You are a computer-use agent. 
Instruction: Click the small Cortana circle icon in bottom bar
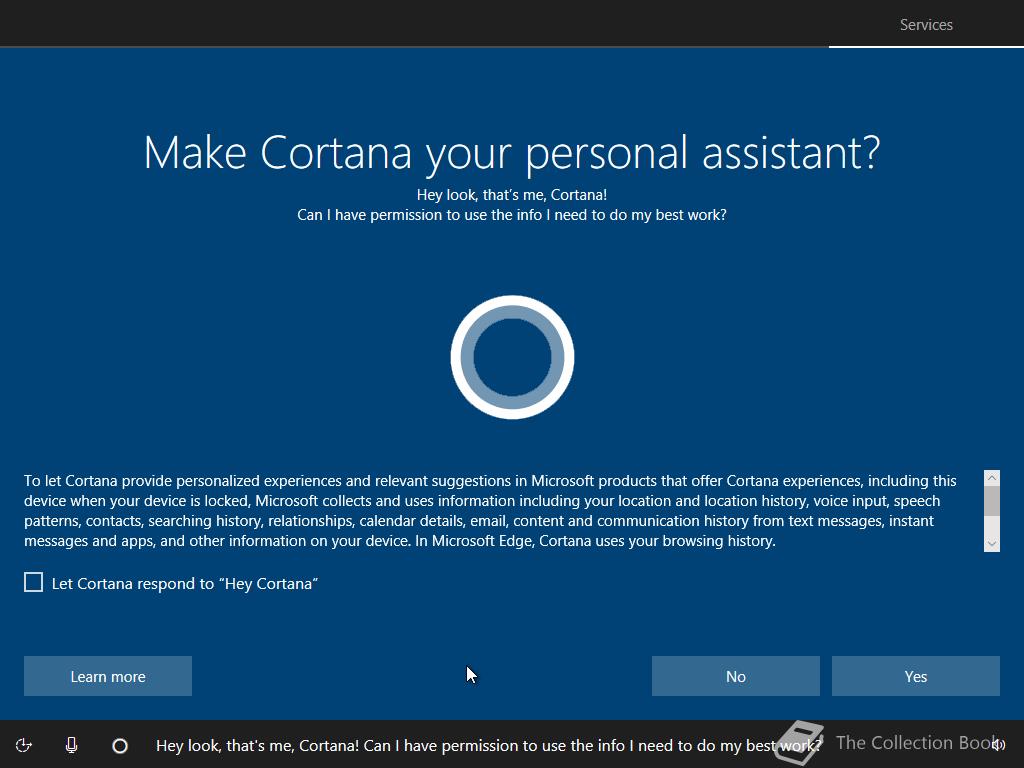pyautogui.click(x=120, y=746)
